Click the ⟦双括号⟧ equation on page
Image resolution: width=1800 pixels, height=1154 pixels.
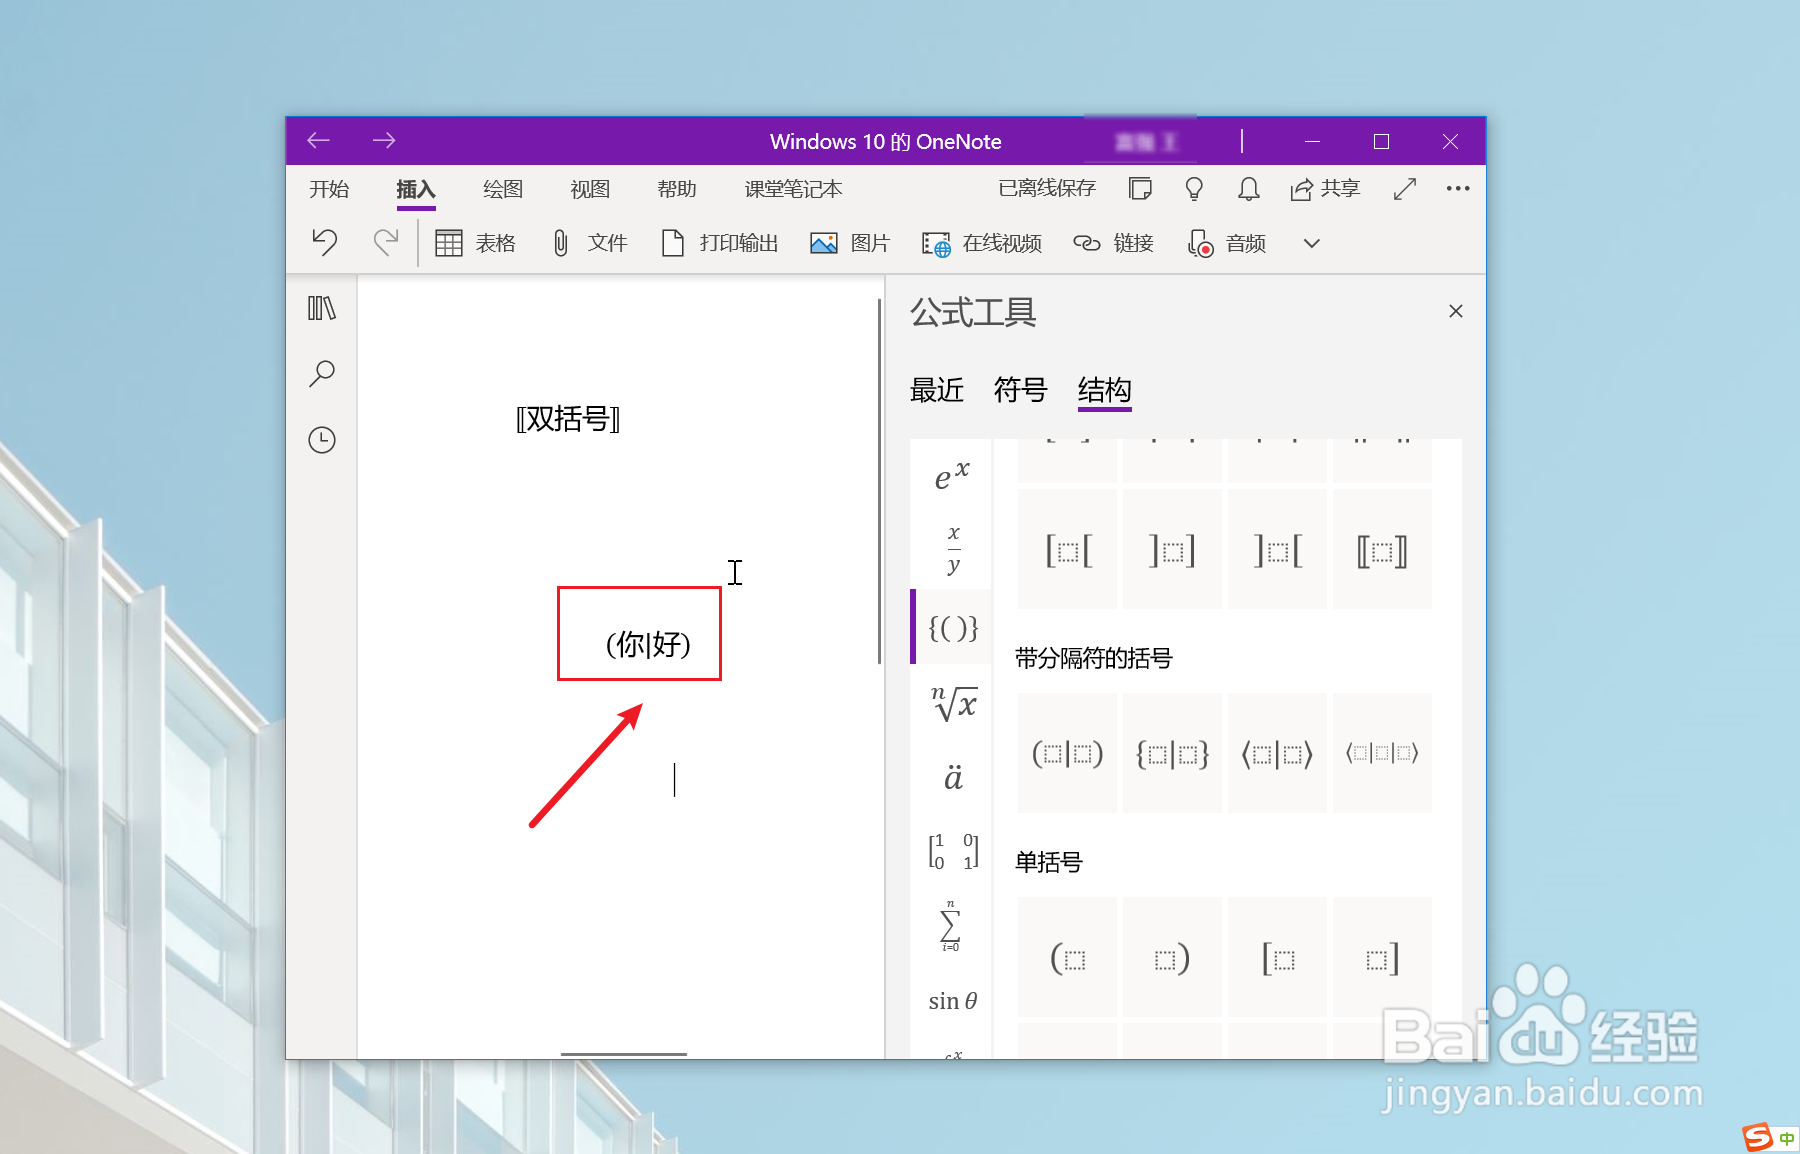point(568,419)
